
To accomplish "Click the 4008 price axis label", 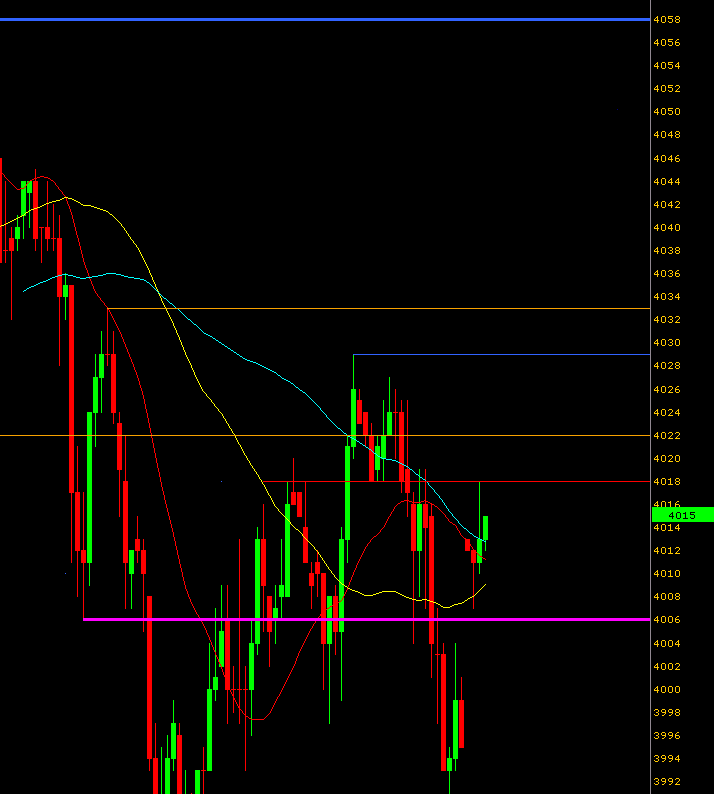I will coord(667,597).
